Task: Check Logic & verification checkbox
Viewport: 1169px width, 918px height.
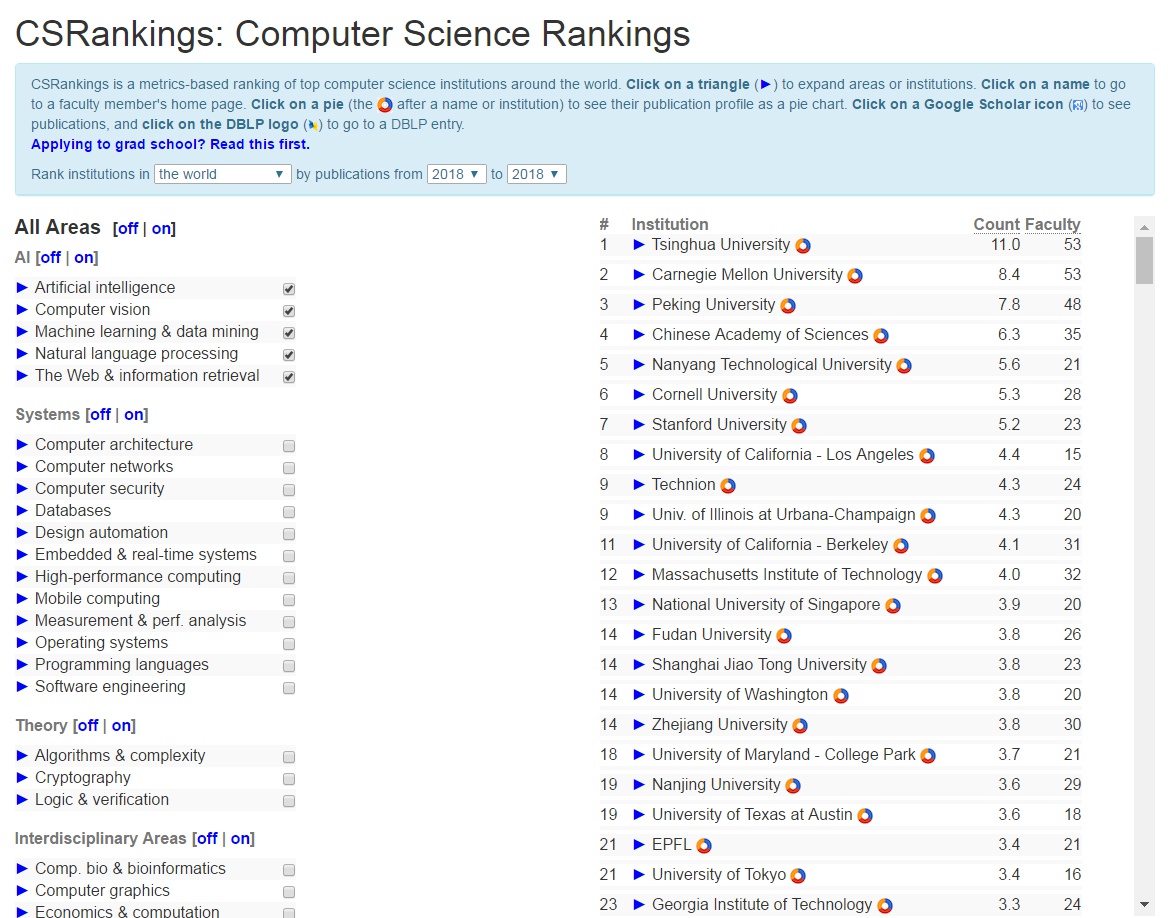Action: pos(289,801)
